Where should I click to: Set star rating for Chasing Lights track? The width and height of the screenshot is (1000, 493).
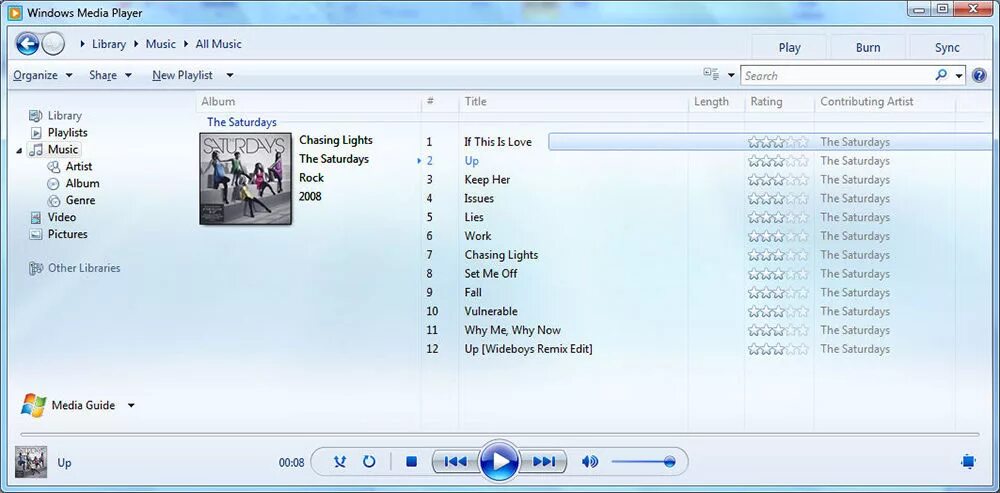point(778,255)
